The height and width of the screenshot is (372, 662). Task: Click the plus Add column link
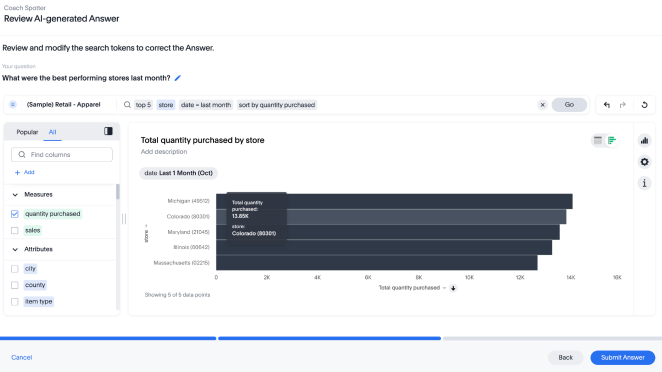[x=24, y=172]
